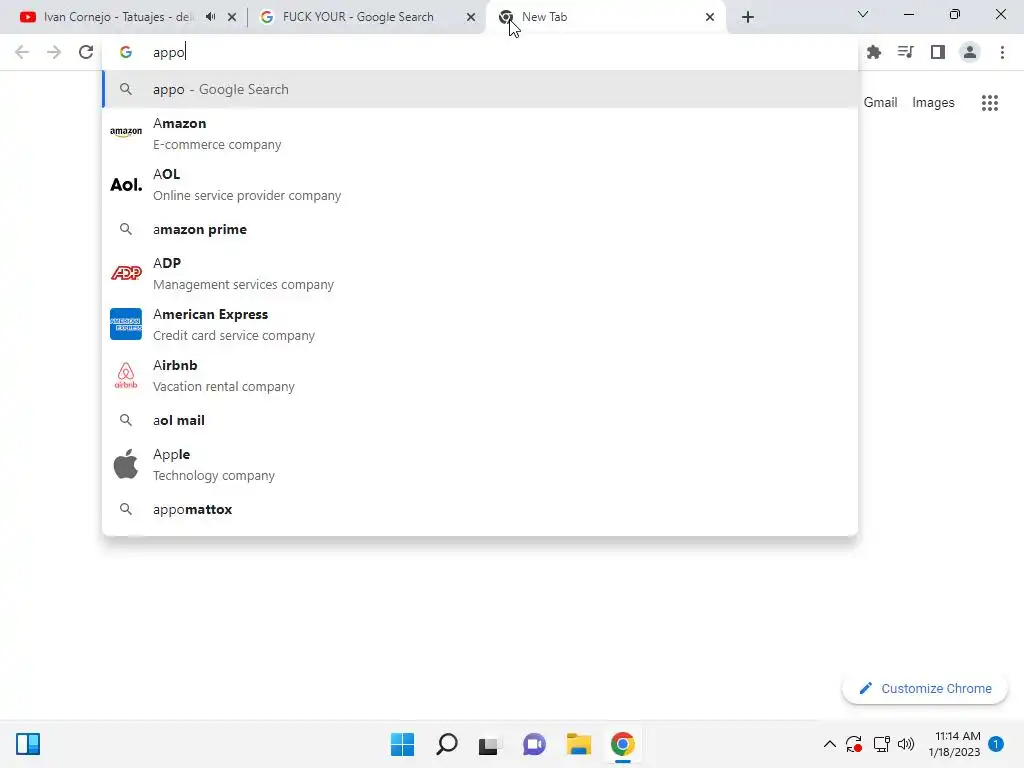Open the volume speaker tray icon
This screenshot has width=1024, height=768.
(906, 744)
